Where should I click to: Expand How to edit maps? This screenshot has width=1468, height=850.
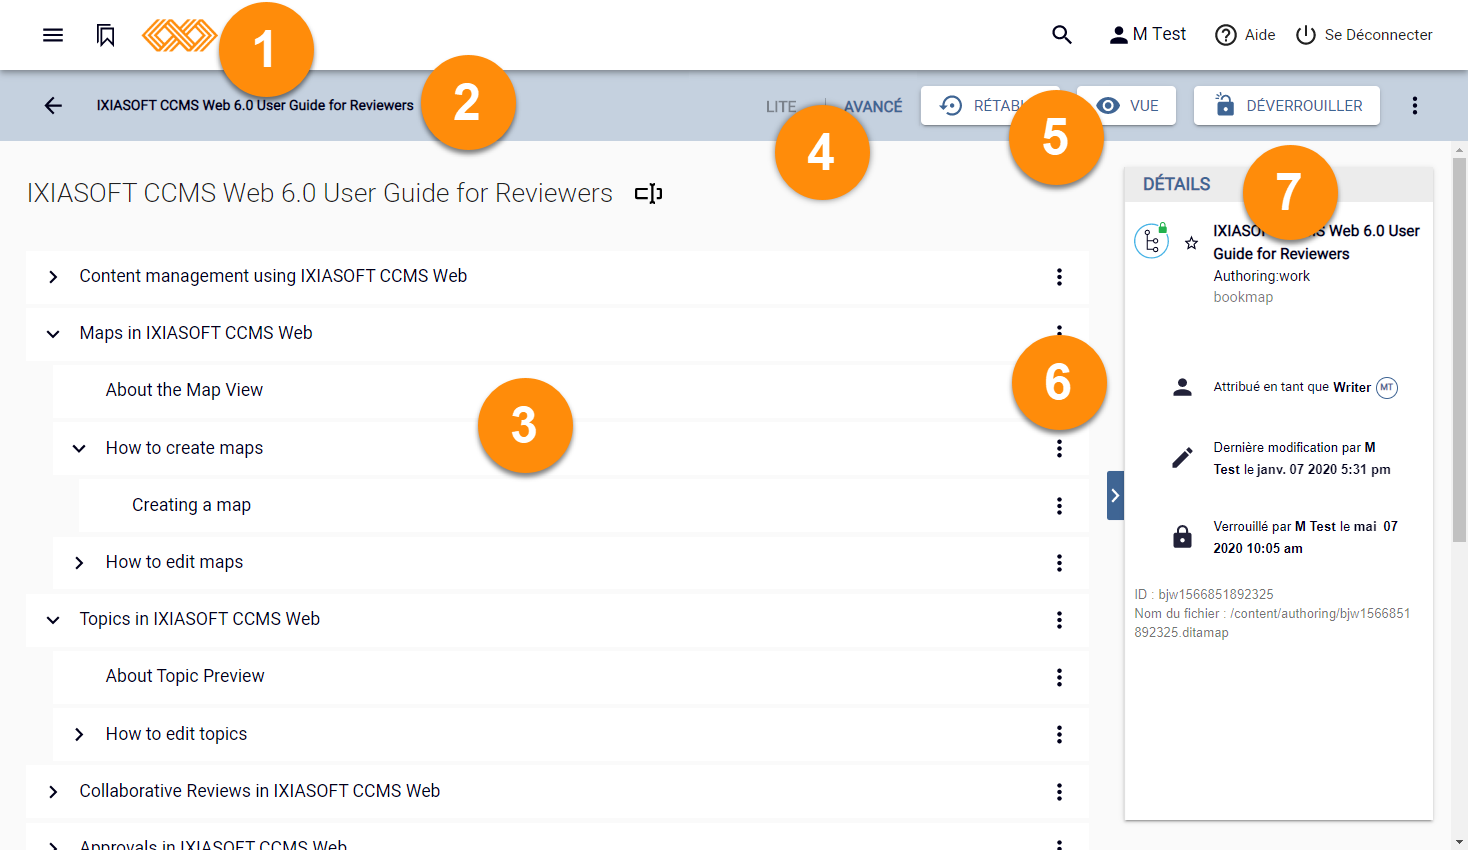click(79, 563)
